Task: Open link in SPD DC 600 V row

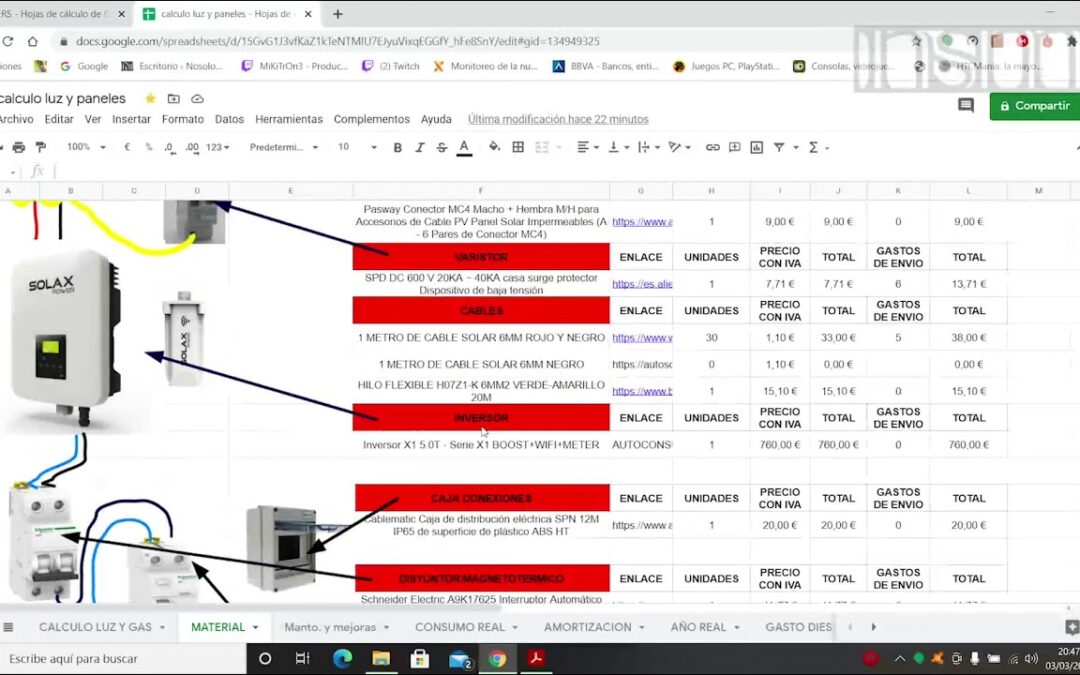Action: (642, 284)
